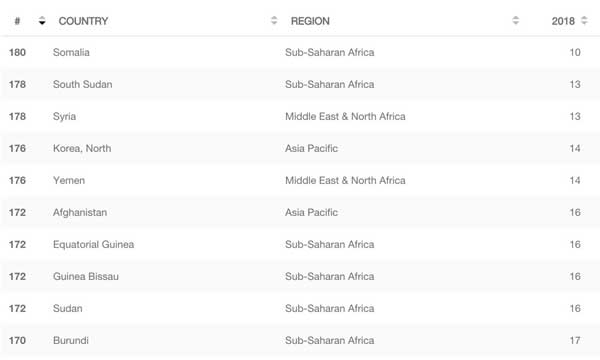Screen dimensions: 600x360
Task: Click sort arrows beside 2018 column
Action: (x=584, y=20)
